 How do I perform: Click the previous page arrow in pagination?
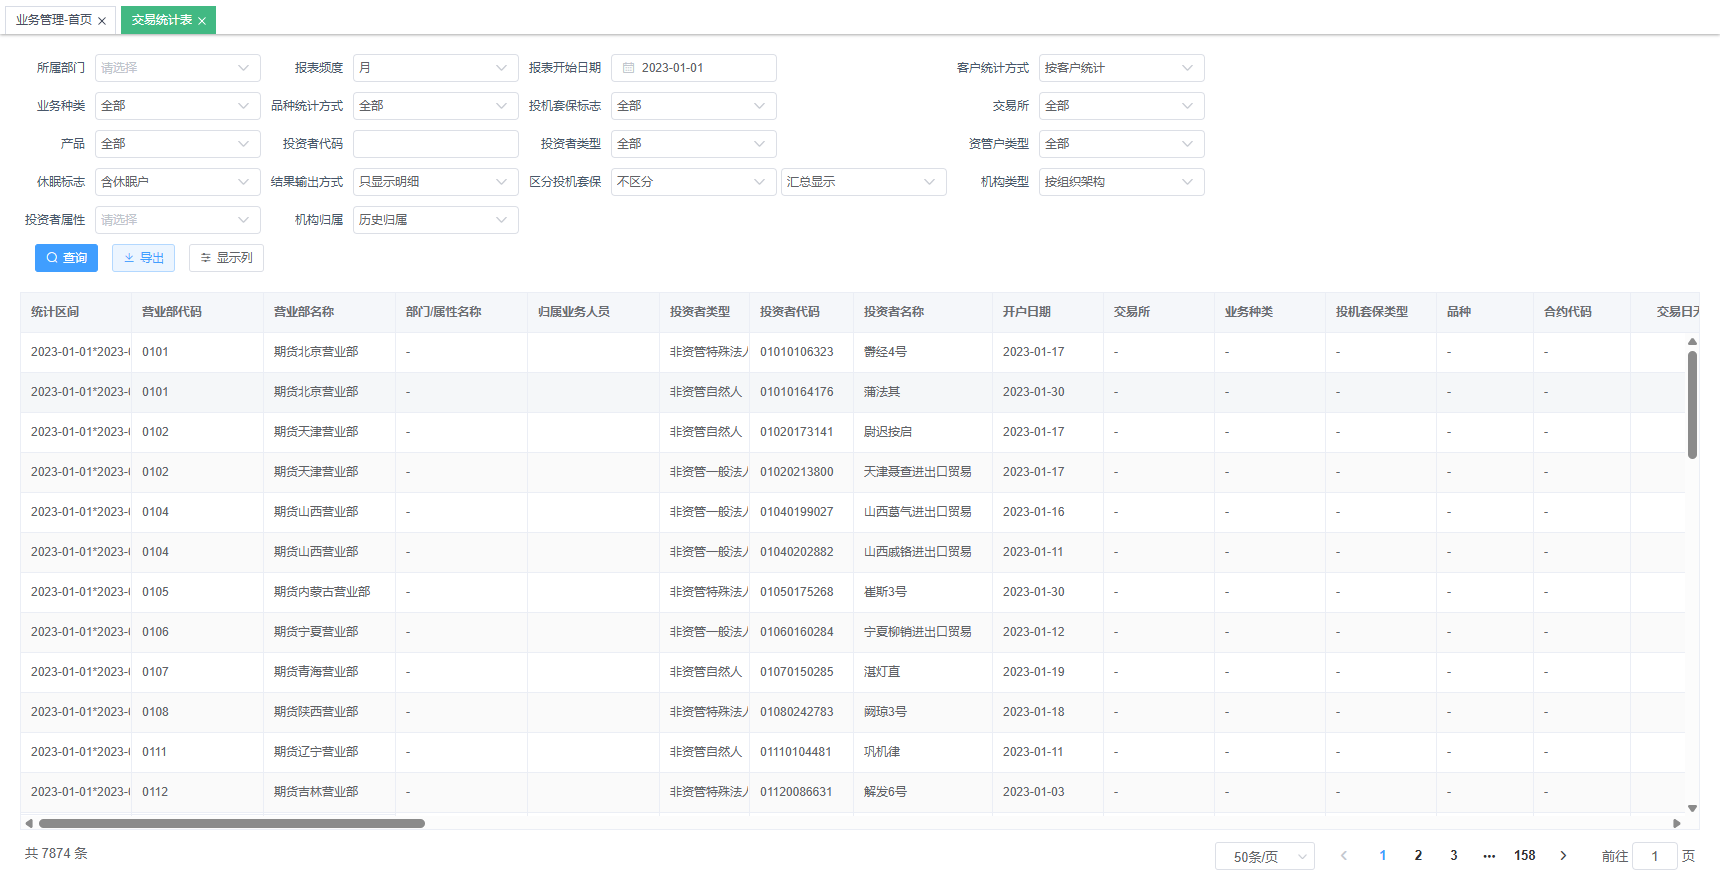tap(1344, 856)
